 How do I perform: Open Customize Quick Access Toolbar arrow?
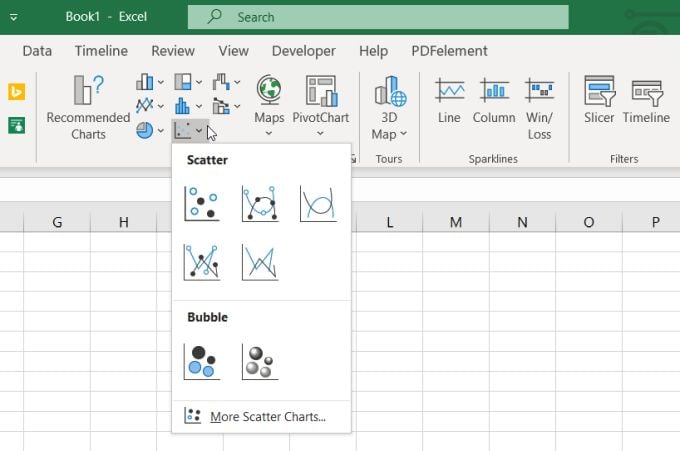pos(13,17)
